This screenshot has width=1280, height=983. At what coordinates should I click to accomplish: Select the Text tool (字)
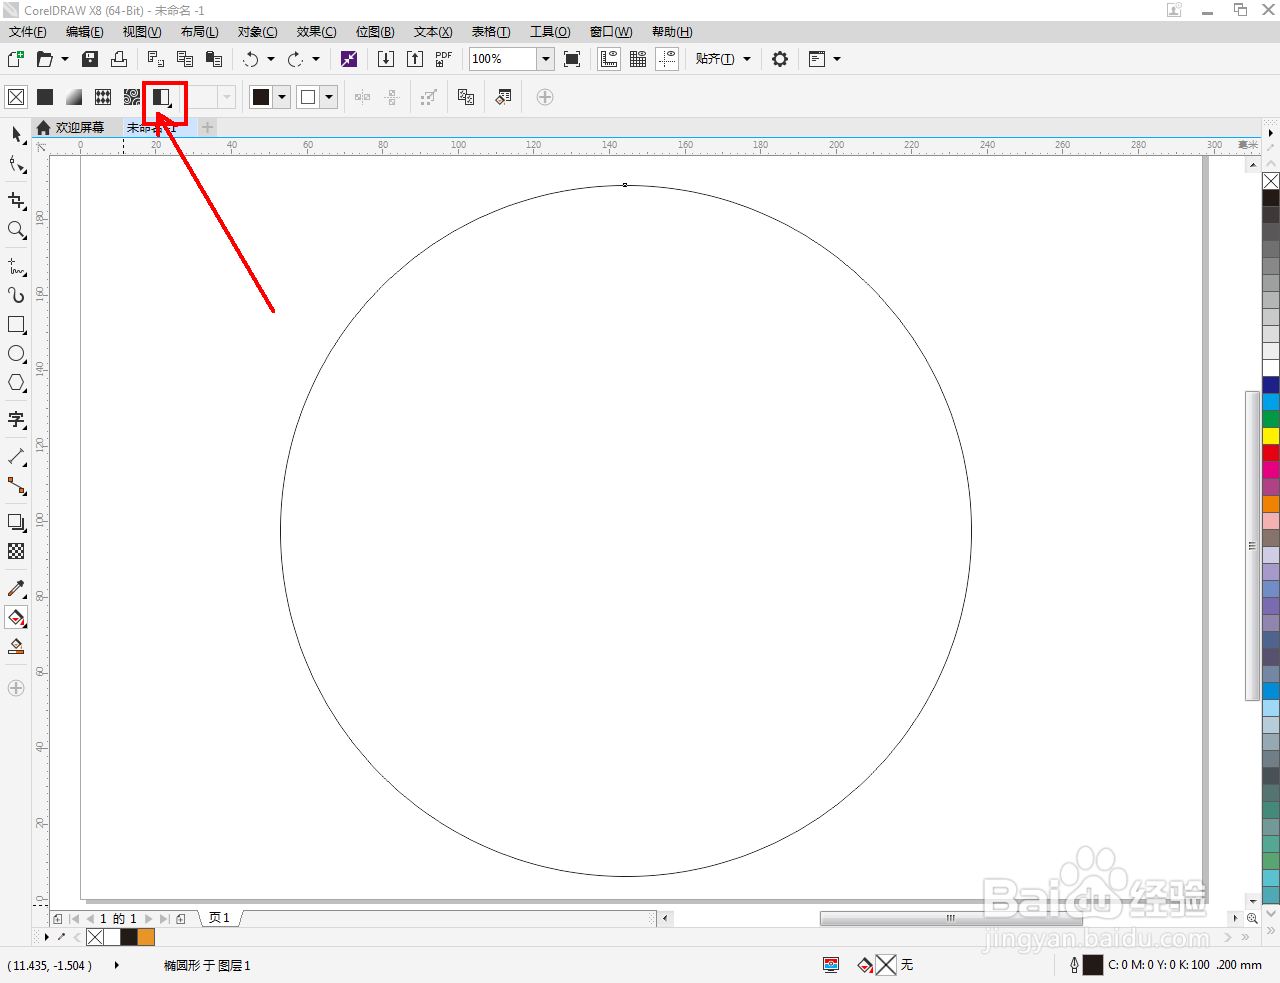point(16,420)
